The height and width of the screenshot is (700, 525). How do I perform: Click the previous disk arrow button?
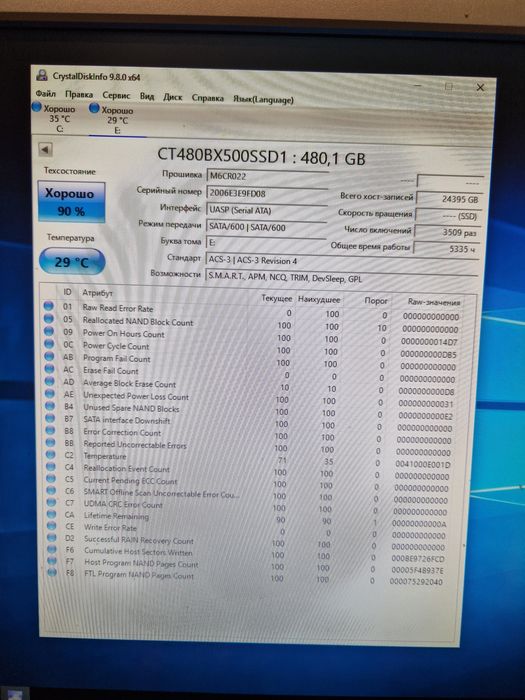coord(45,149)
